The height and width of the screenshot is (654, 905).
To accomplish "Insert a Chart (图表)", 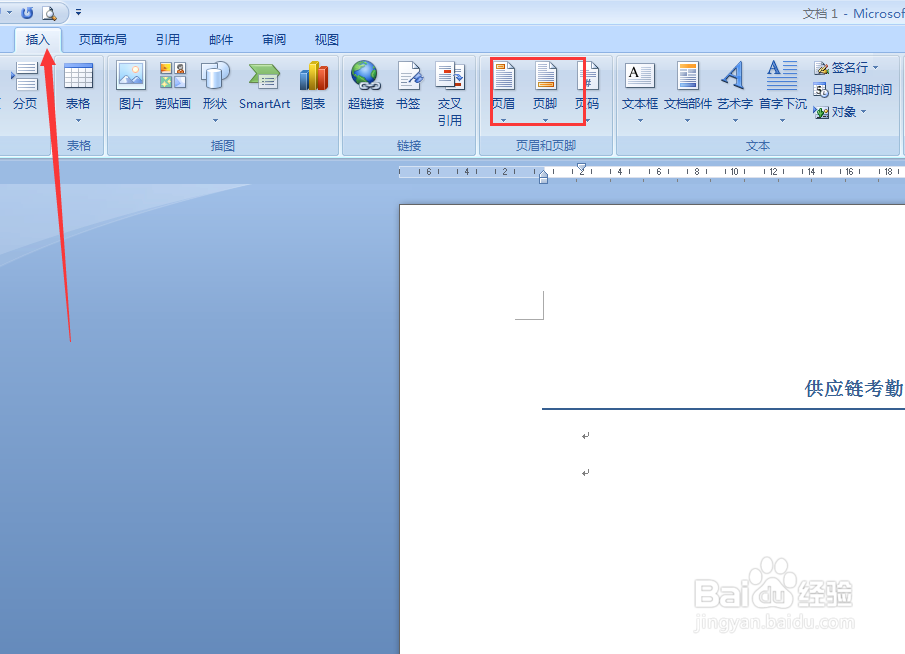I will point(313,87).
